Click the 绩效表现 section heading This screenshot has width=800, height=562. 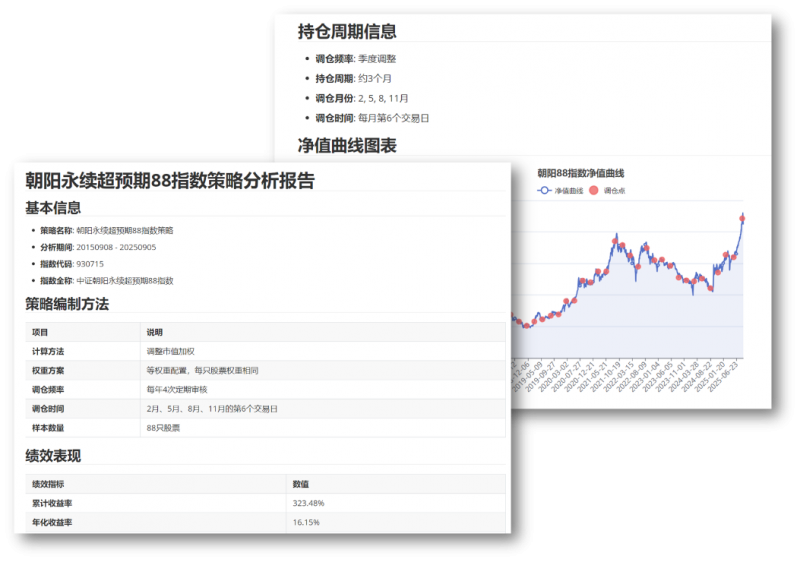pyautogui.click(x=53, y=456)
